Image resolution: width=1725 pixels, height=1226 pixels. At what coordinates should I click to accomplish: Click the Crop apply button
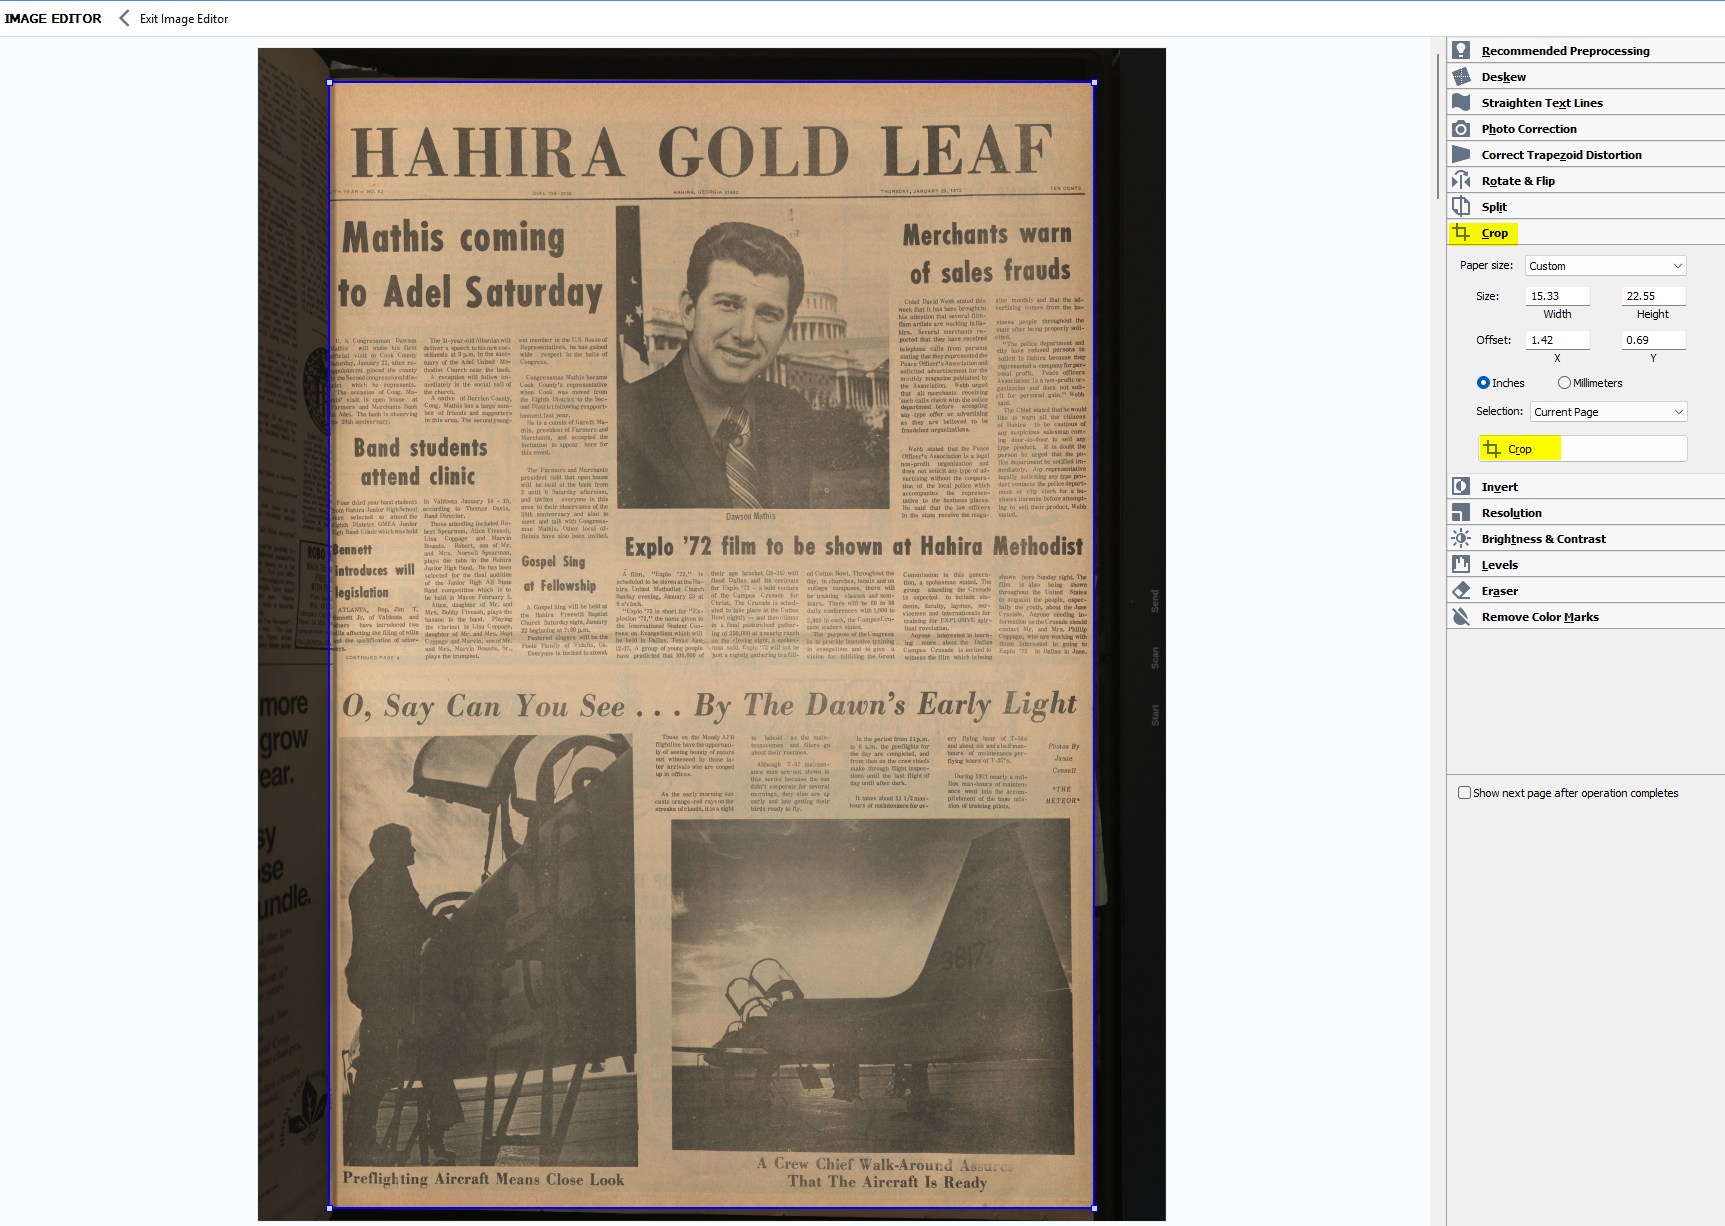[x=1583, y=449]
